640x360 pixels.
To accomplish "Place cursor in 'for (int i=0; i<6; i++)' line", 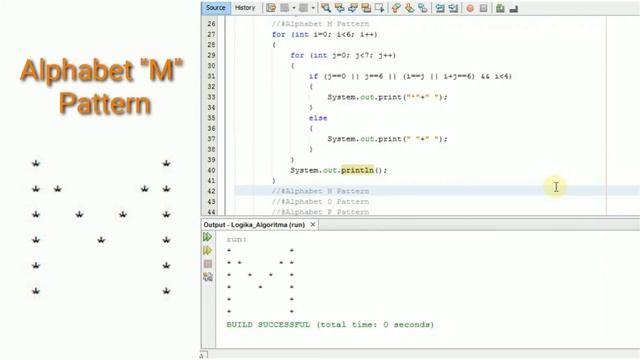I will 324,35.
